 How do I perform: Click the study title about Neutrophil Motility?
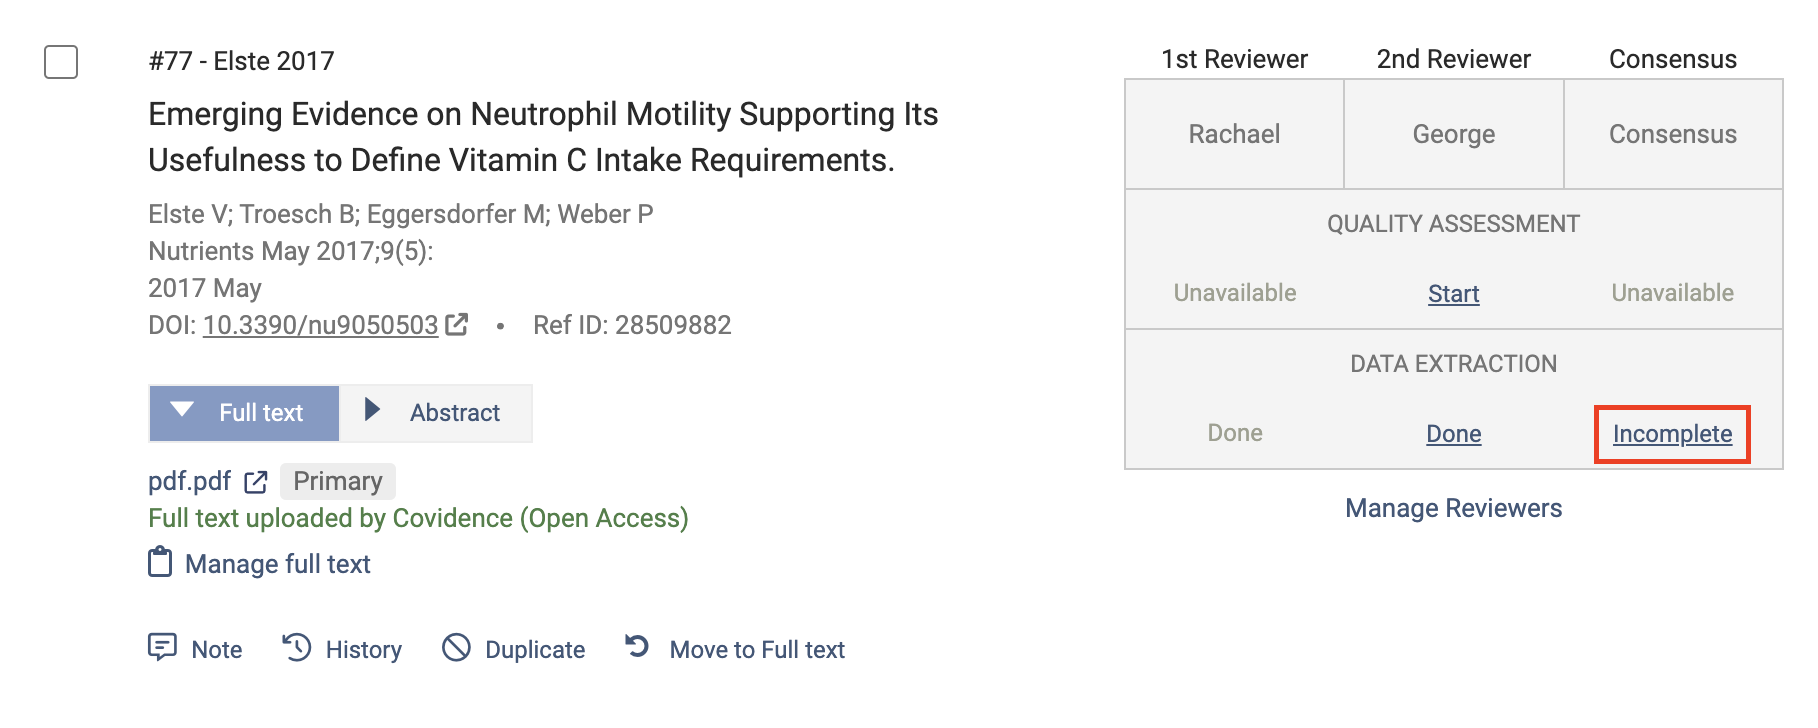coord(543,137)
